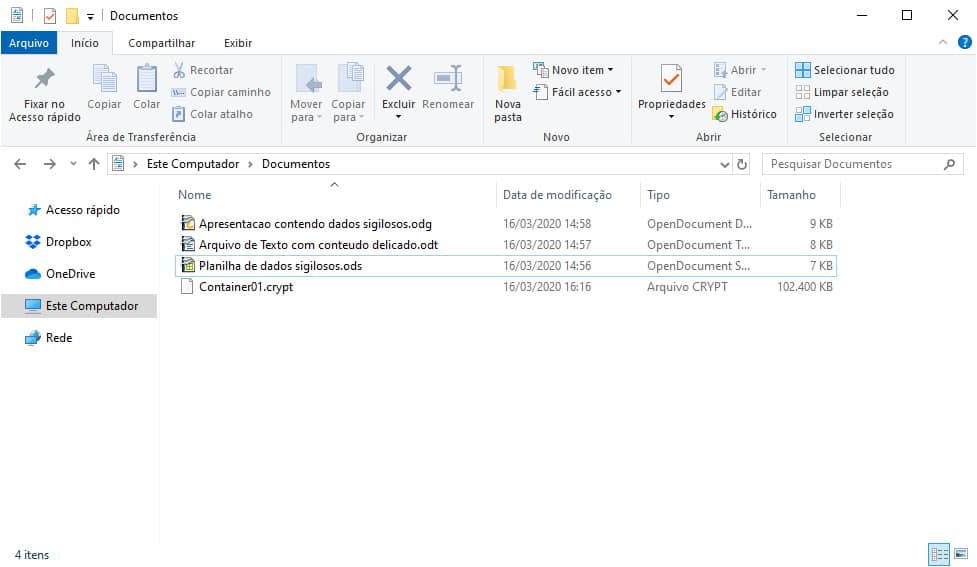The width and height of the screenshot is (977, 567).
Task: Open the Fácil acesso dropdown
Action: 577,92
